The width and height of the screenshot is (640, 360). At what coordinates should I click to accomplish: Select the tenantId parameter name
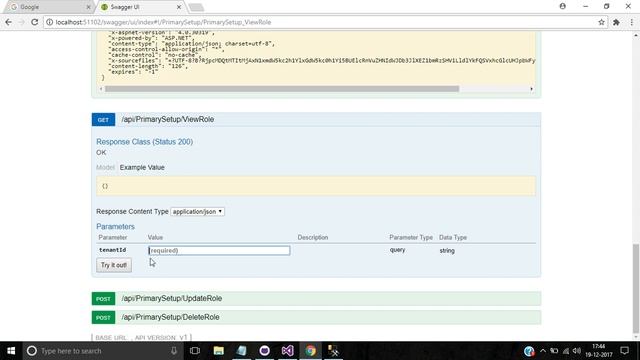(112, 250)
